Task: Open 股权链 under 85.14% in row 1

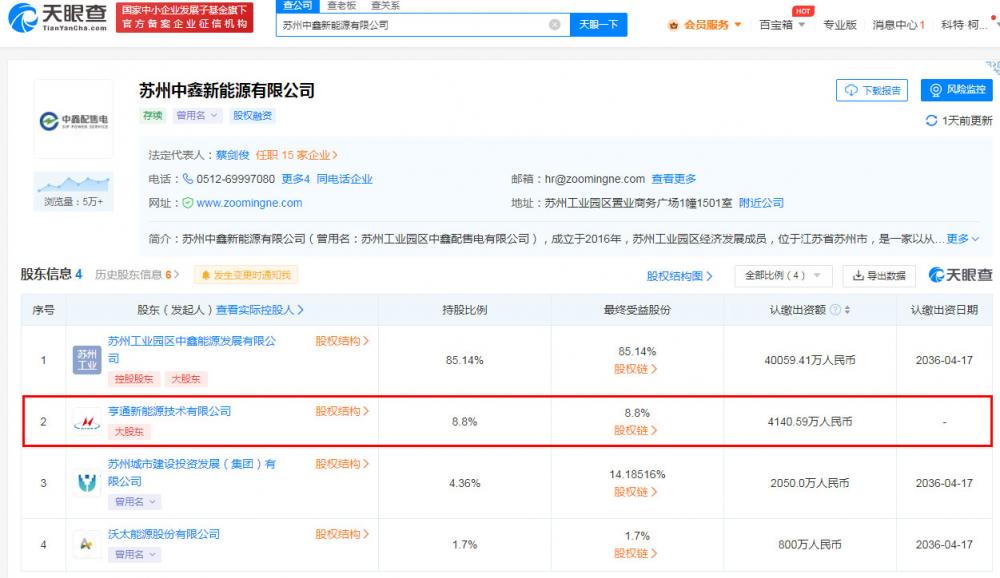Action: 635,369
